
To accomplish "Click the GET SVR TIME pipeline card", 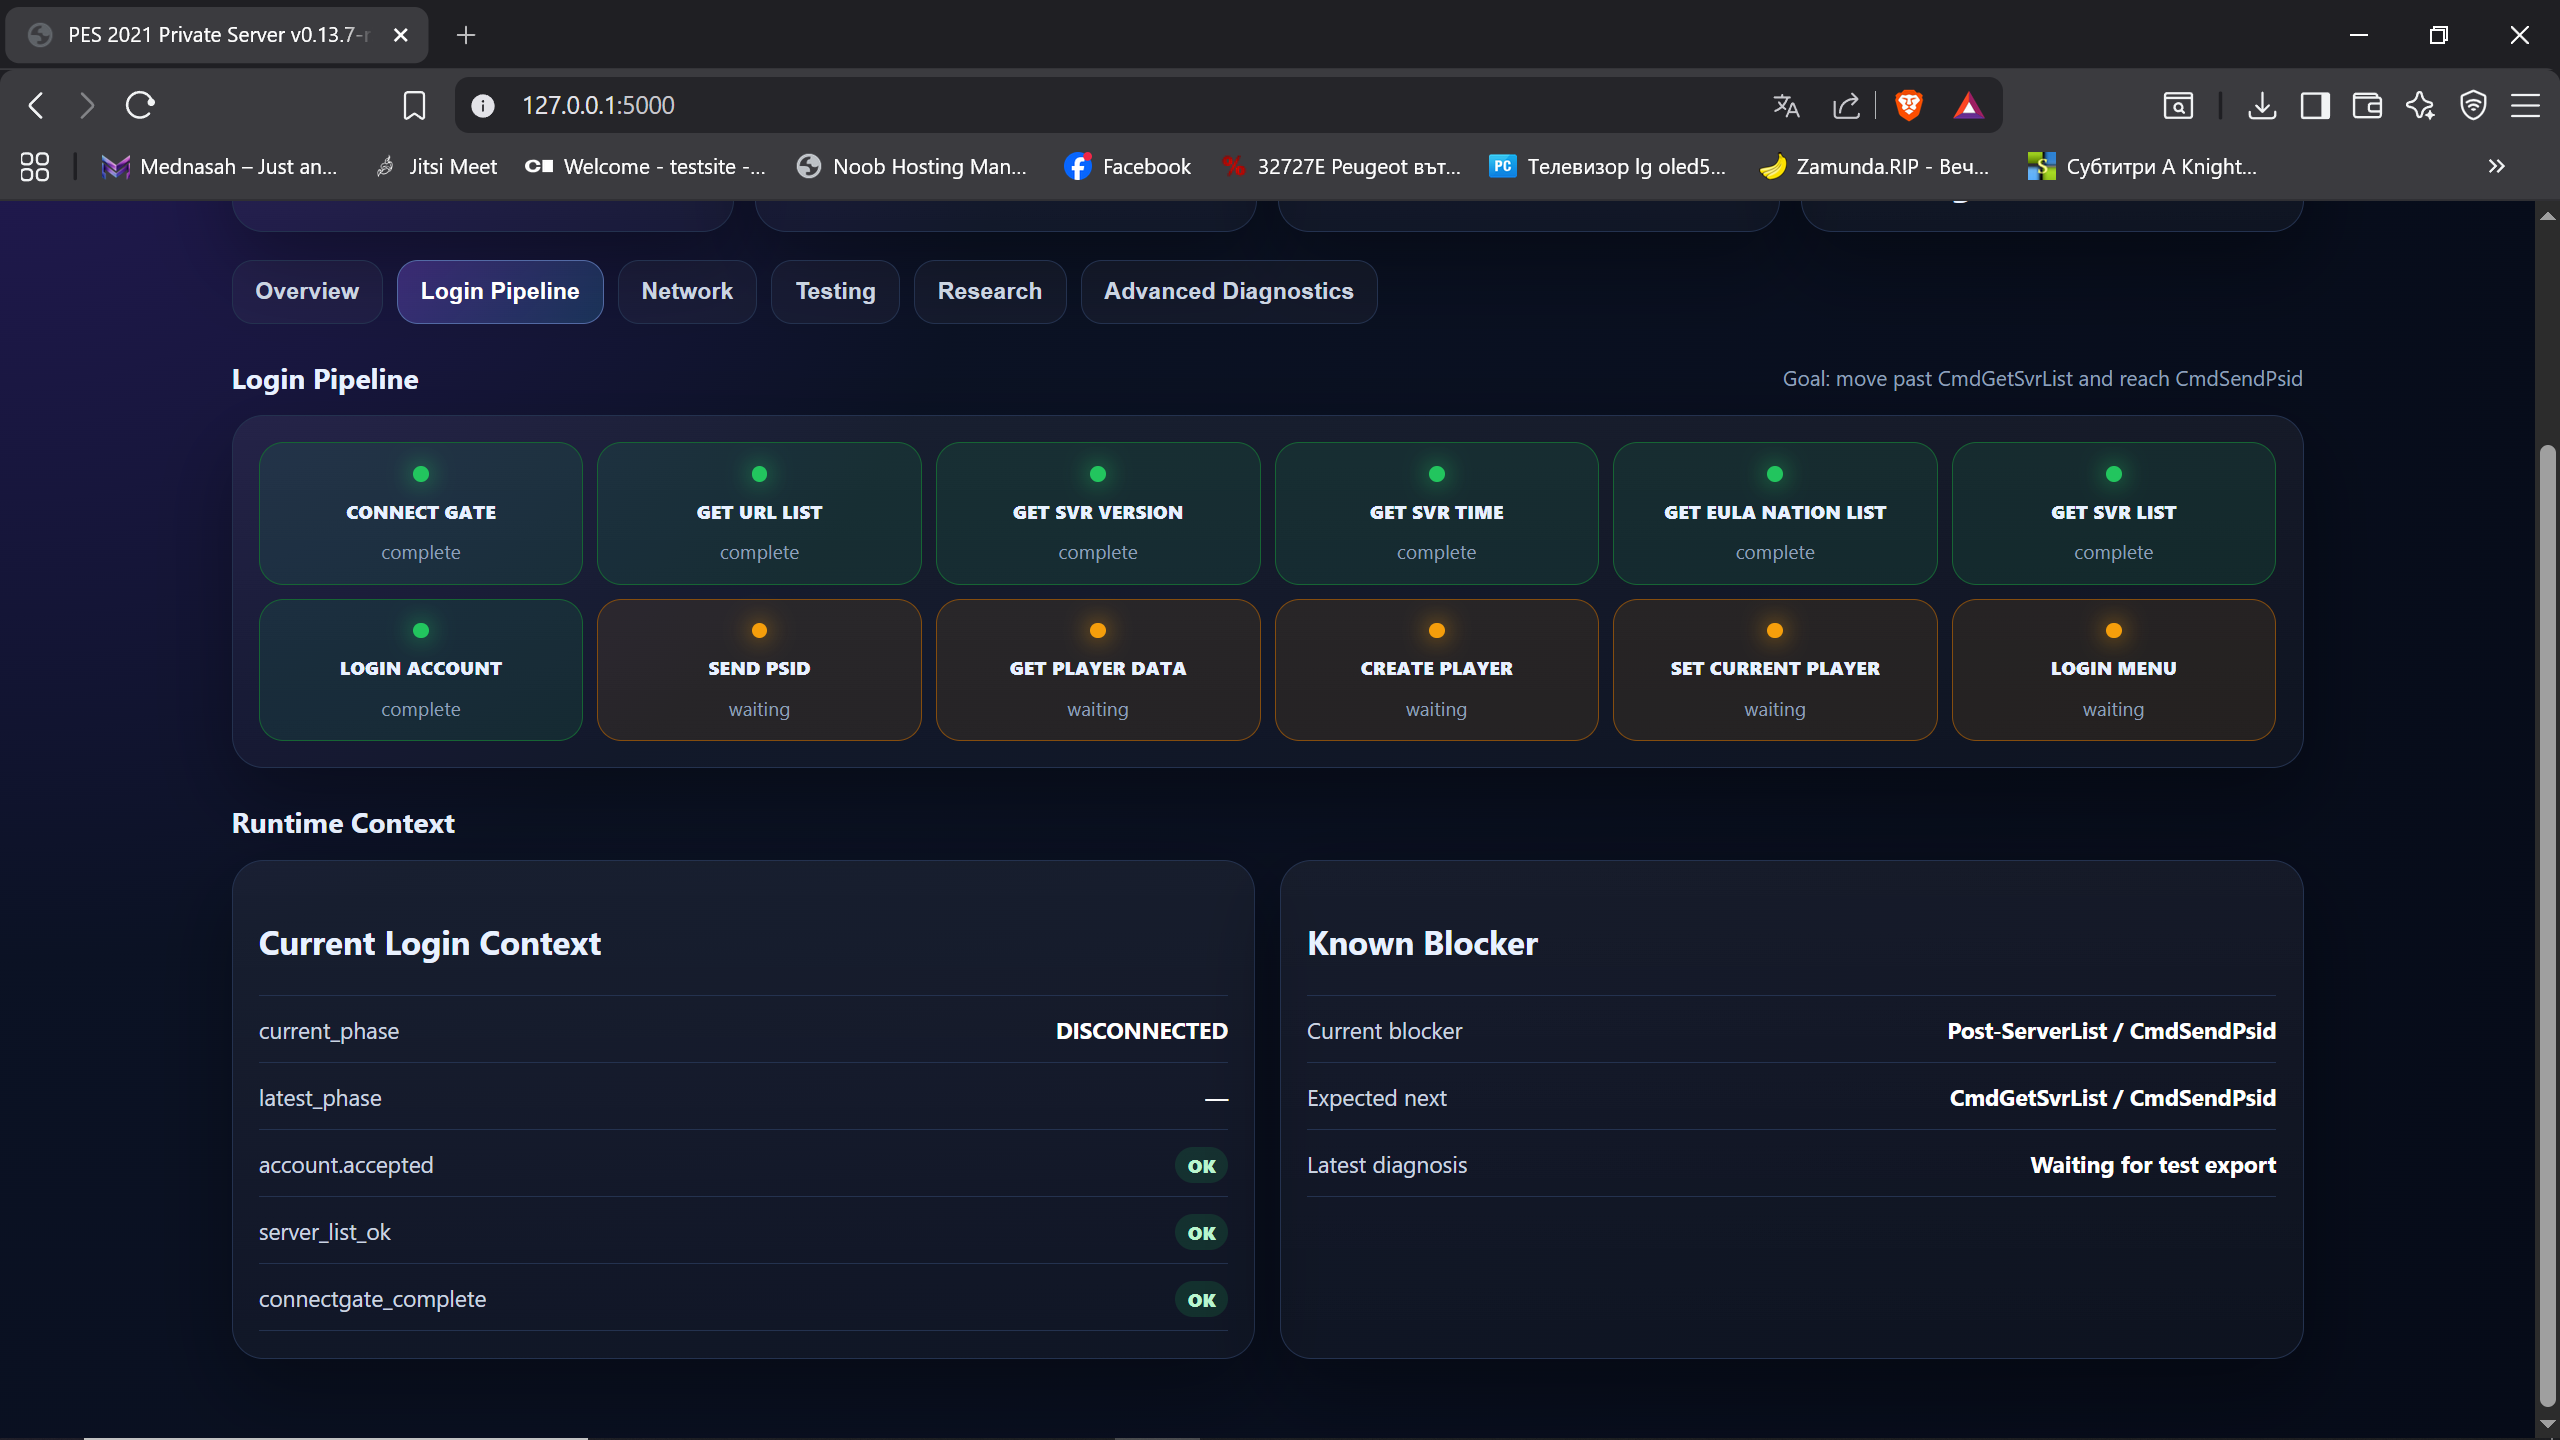I will [x=1436, y=513].
